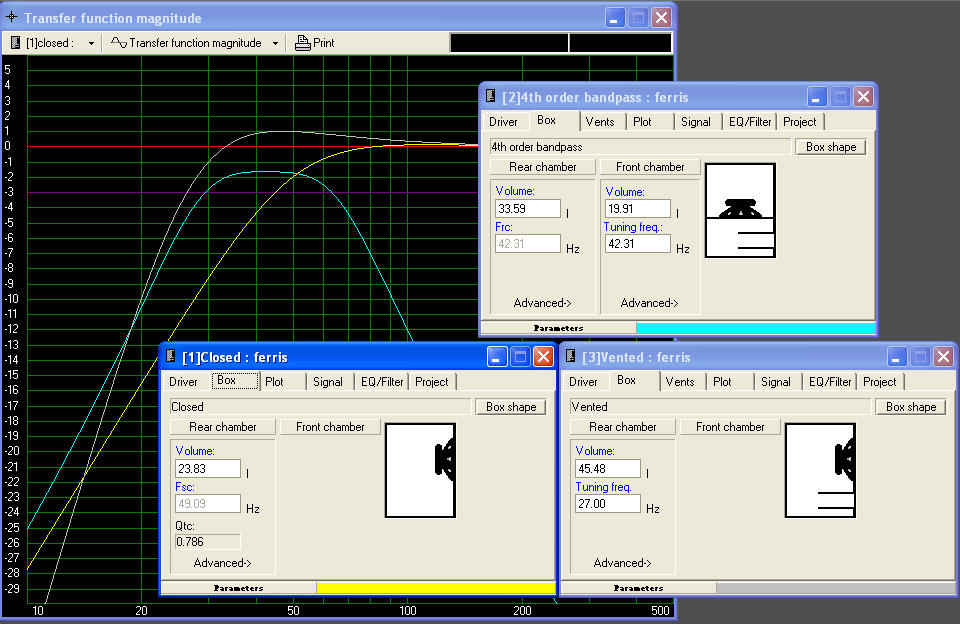Expand Advanced-> in the Vented window
960x624 pixels.
tap(623, 563)
